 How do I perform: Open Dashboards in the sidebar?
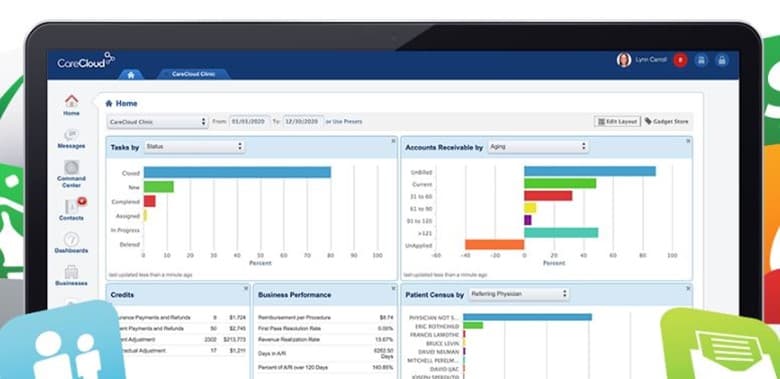72,243
